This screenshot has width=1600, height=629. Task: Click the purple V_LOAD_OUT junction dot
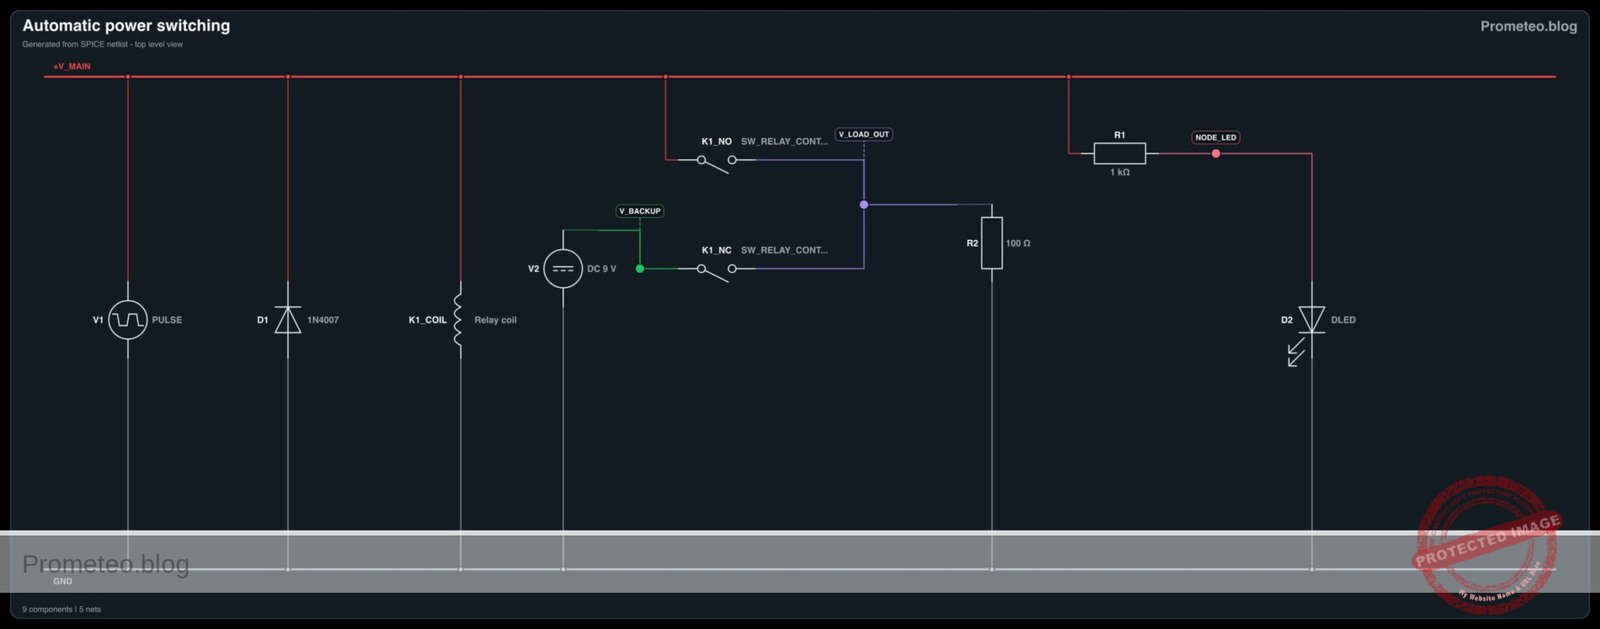pos(864,205)
